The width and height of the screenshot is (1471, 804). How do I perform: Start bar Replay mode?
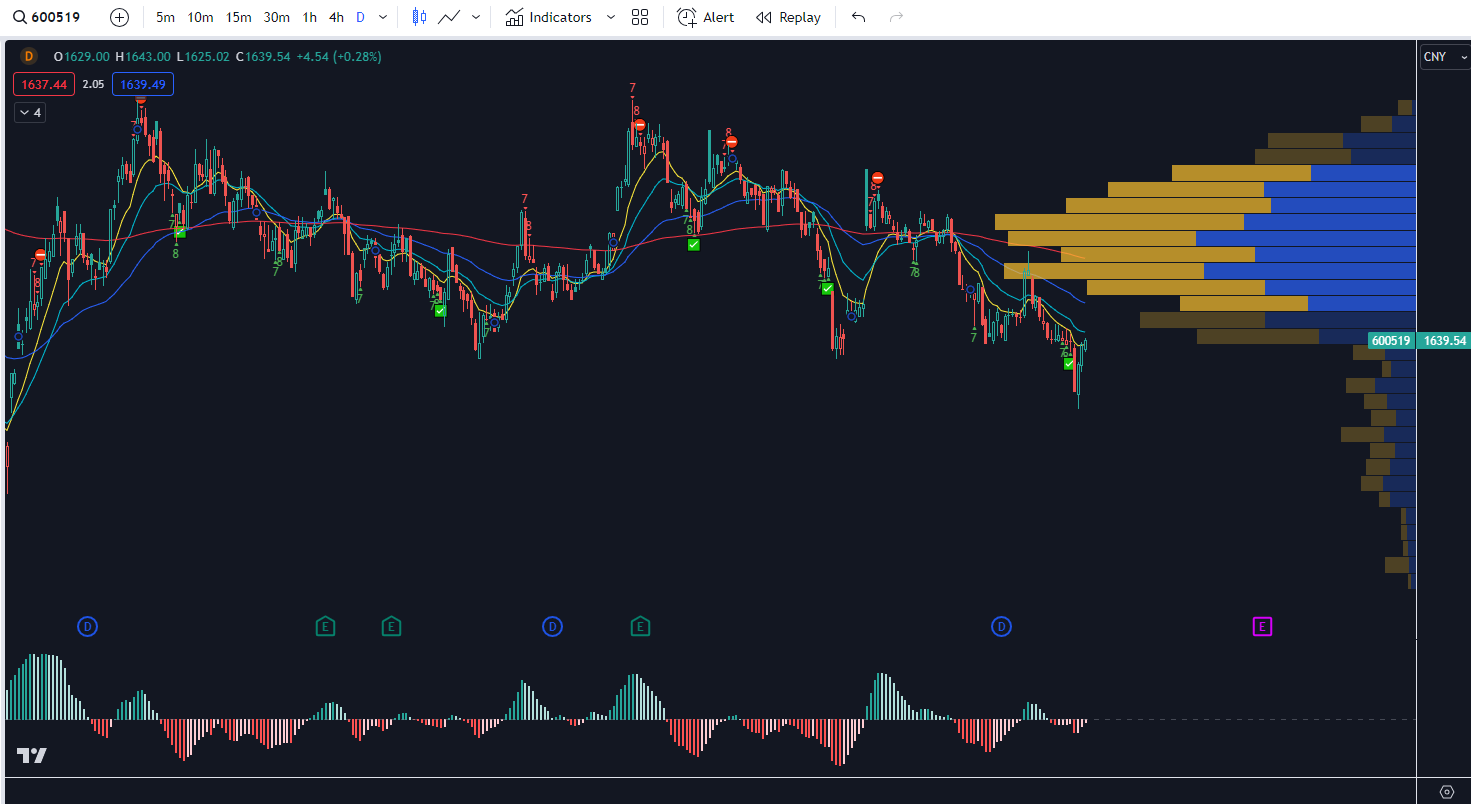(x=788, y=17)
